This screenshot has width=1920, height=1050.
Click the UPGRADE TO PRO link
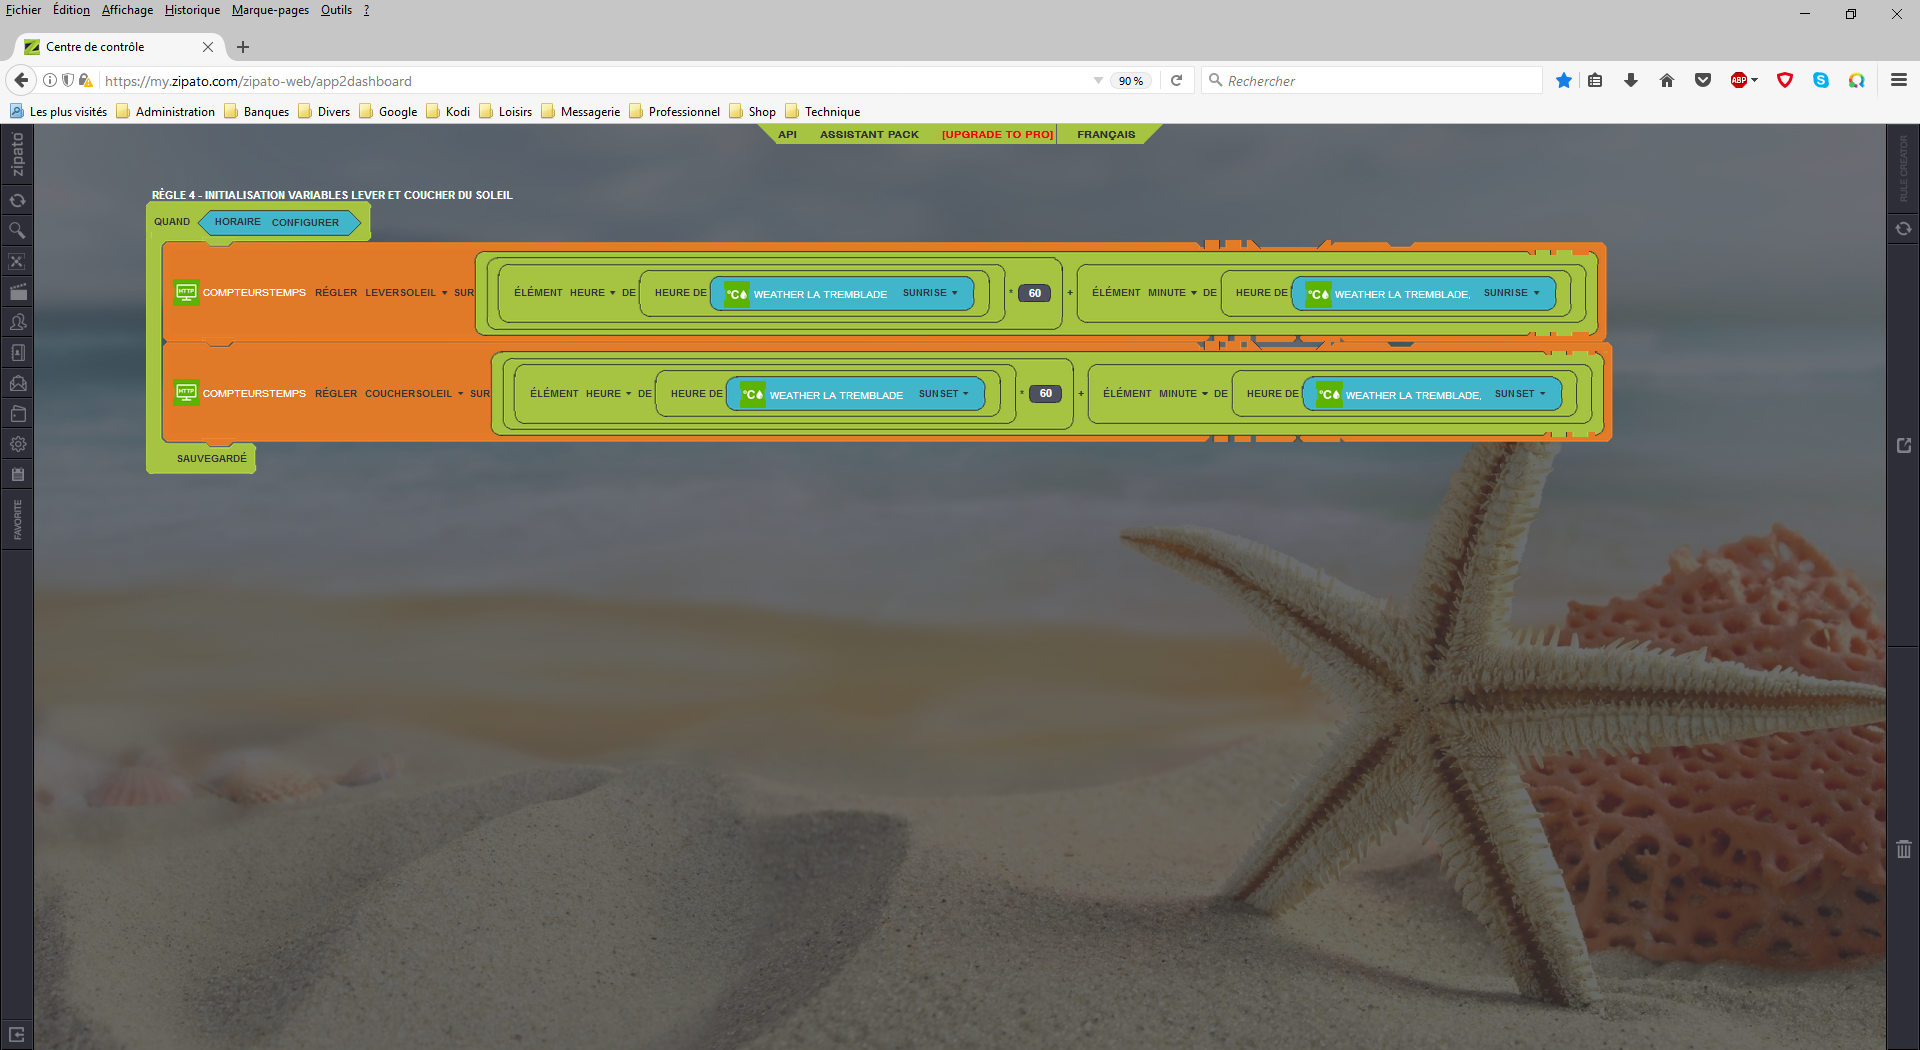pyautogui.click(x=997, y=134)
